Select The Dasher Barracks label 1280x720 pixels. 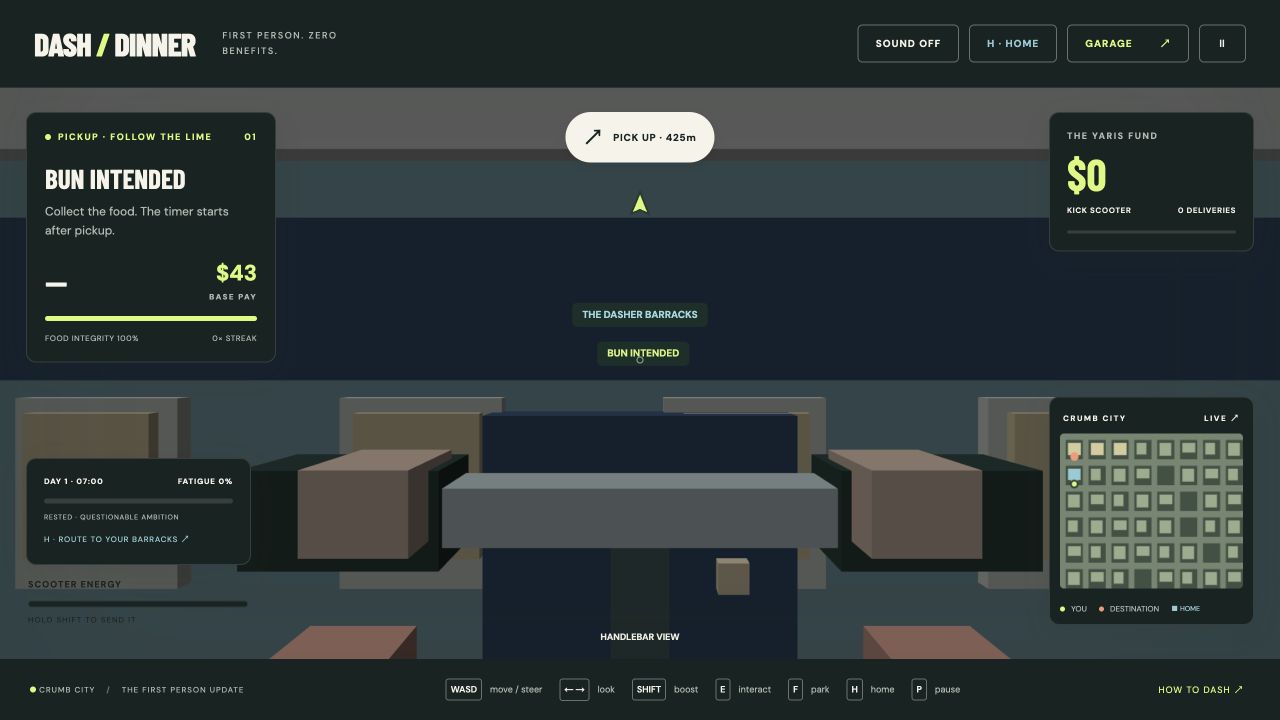pos(640,315)
